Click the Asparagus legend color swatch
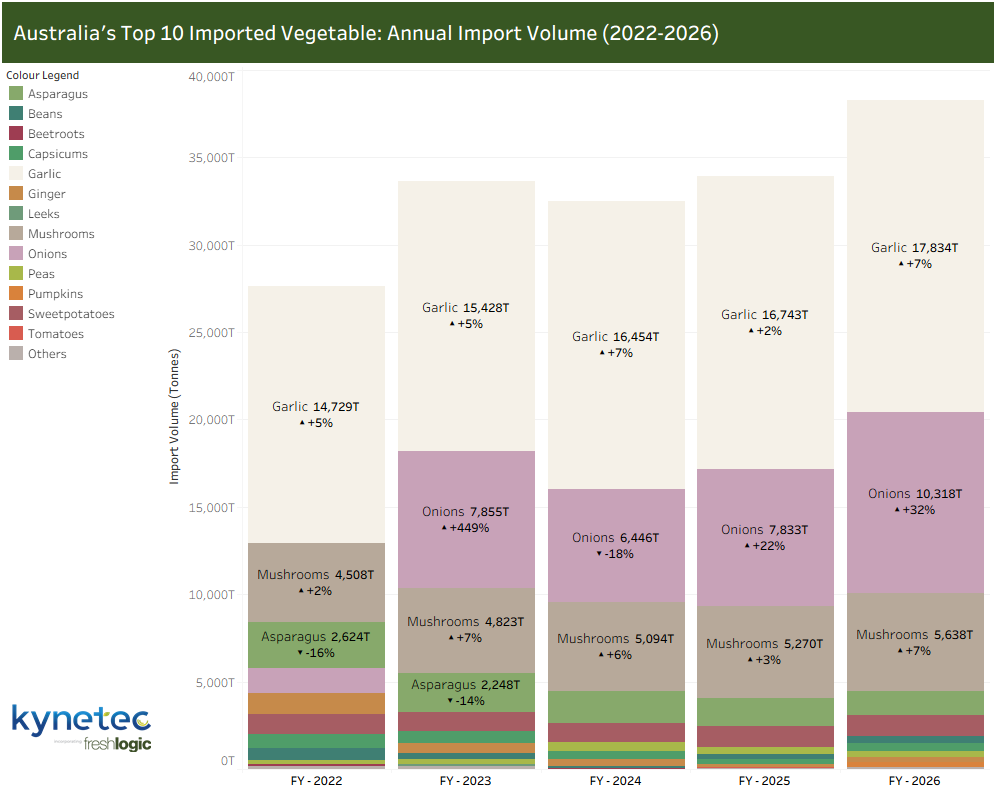 point(16,93)
